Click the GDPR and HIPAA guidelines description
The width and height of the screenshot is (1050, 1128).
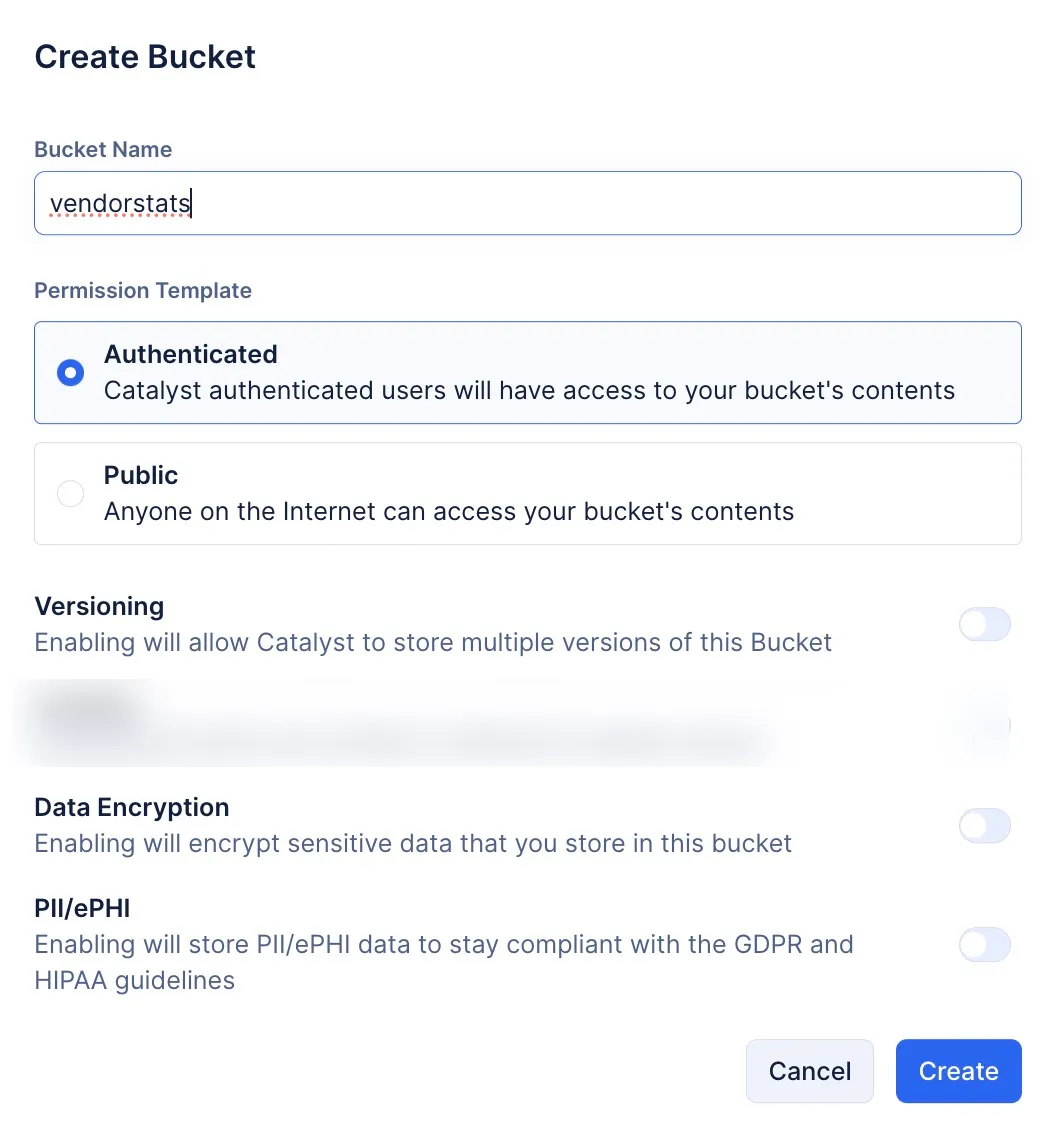point(444,962)
